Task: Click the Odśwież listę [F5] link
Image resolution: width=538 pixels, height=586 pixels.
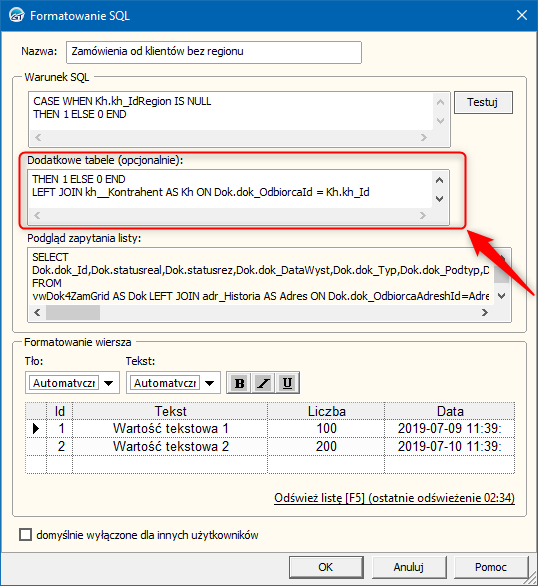Action: pyautogui.click(x=395, y=498)
